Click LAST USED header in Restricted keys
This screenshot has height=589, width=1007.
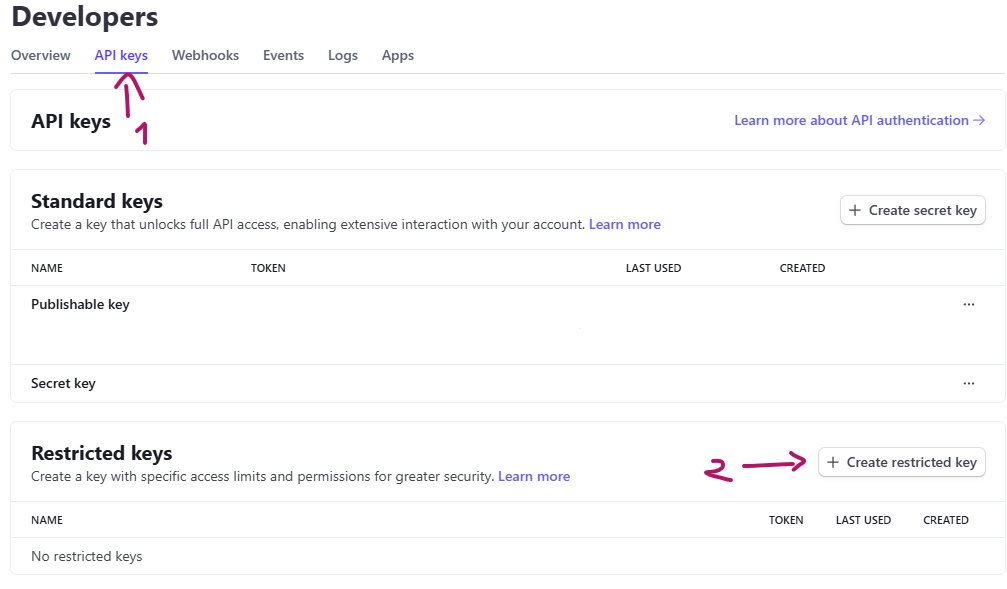(863, 520)
